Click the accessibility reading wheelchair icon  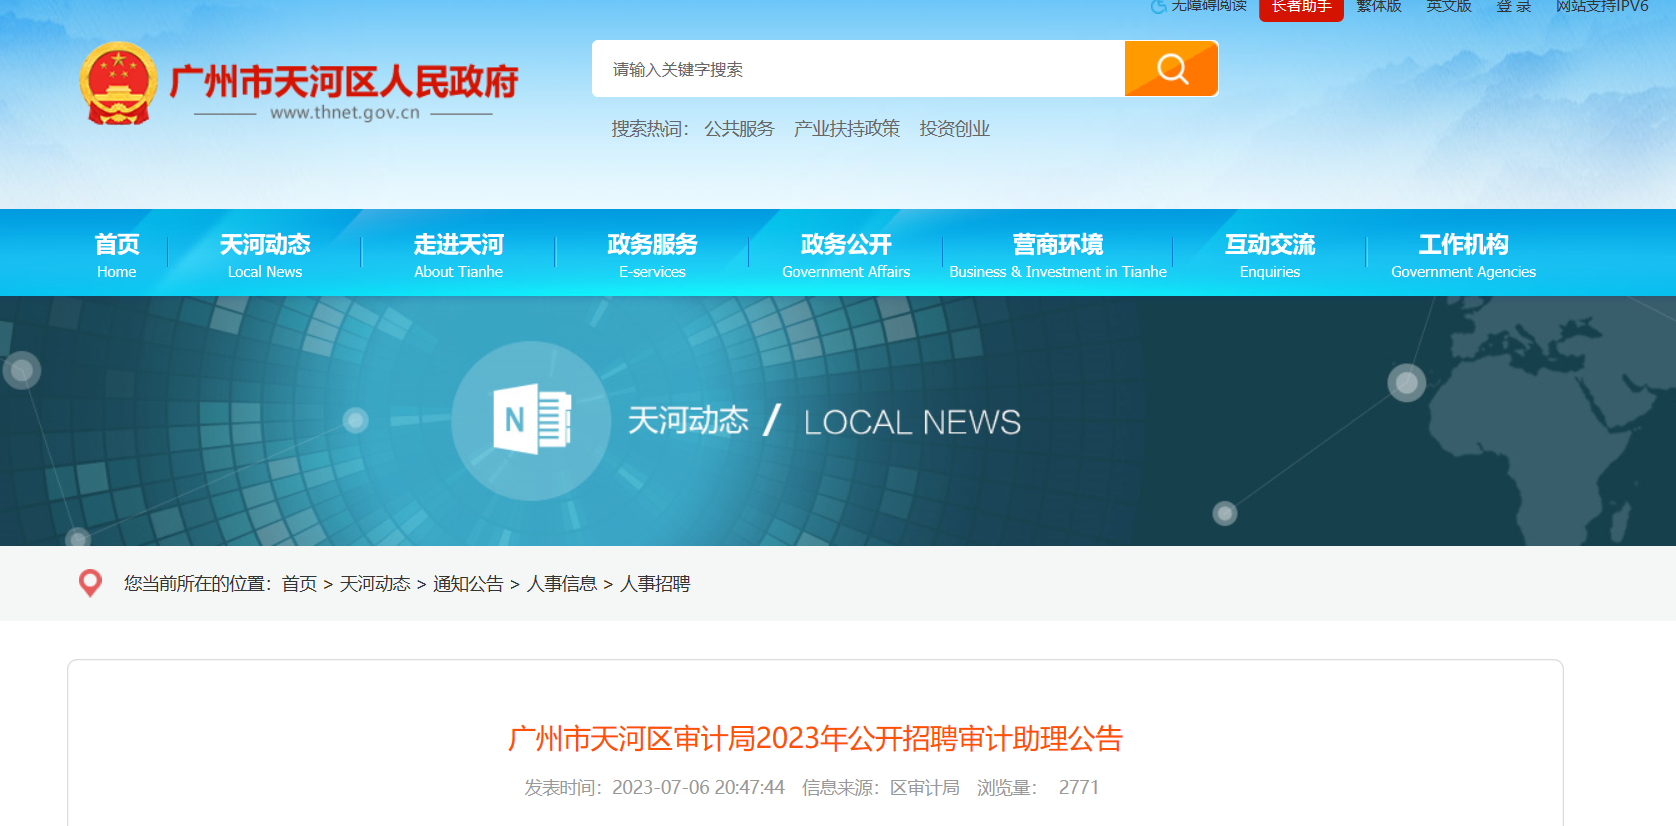[x=1158, y=7]
